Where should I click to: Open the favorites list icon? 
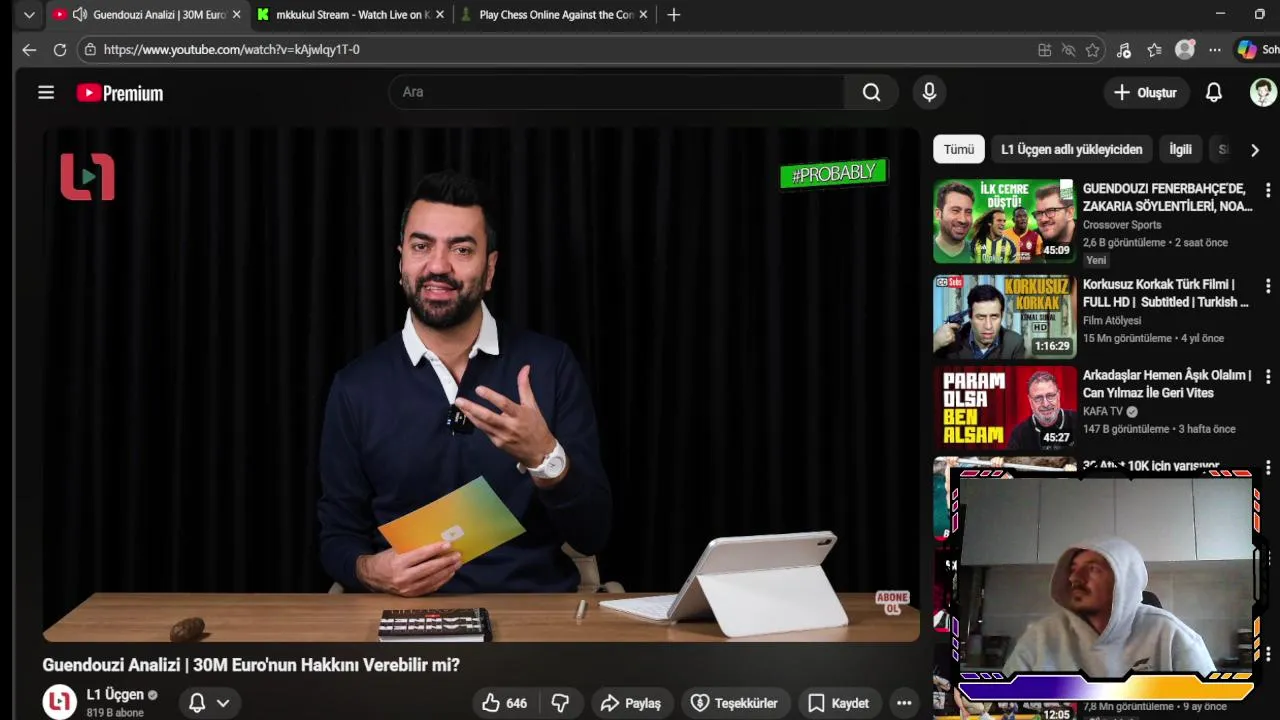pyautogui.click(x=1154, y=50)
